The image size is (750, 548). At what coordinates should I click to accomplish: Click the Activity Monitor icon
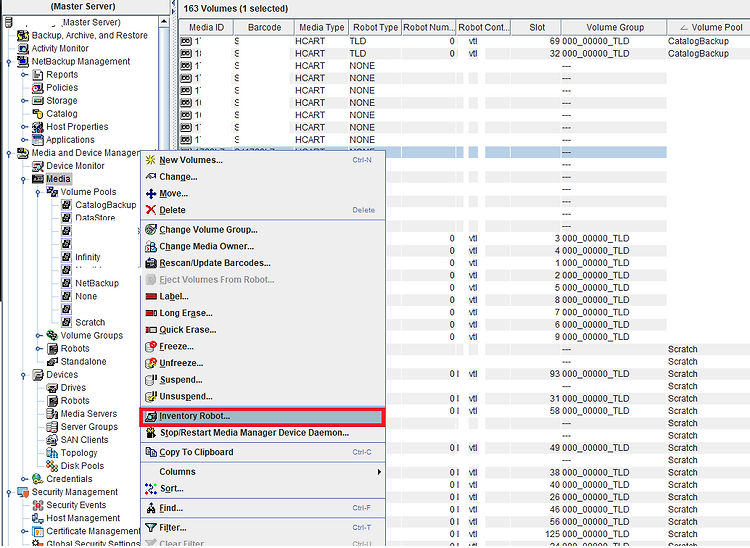tap(23, 48)
